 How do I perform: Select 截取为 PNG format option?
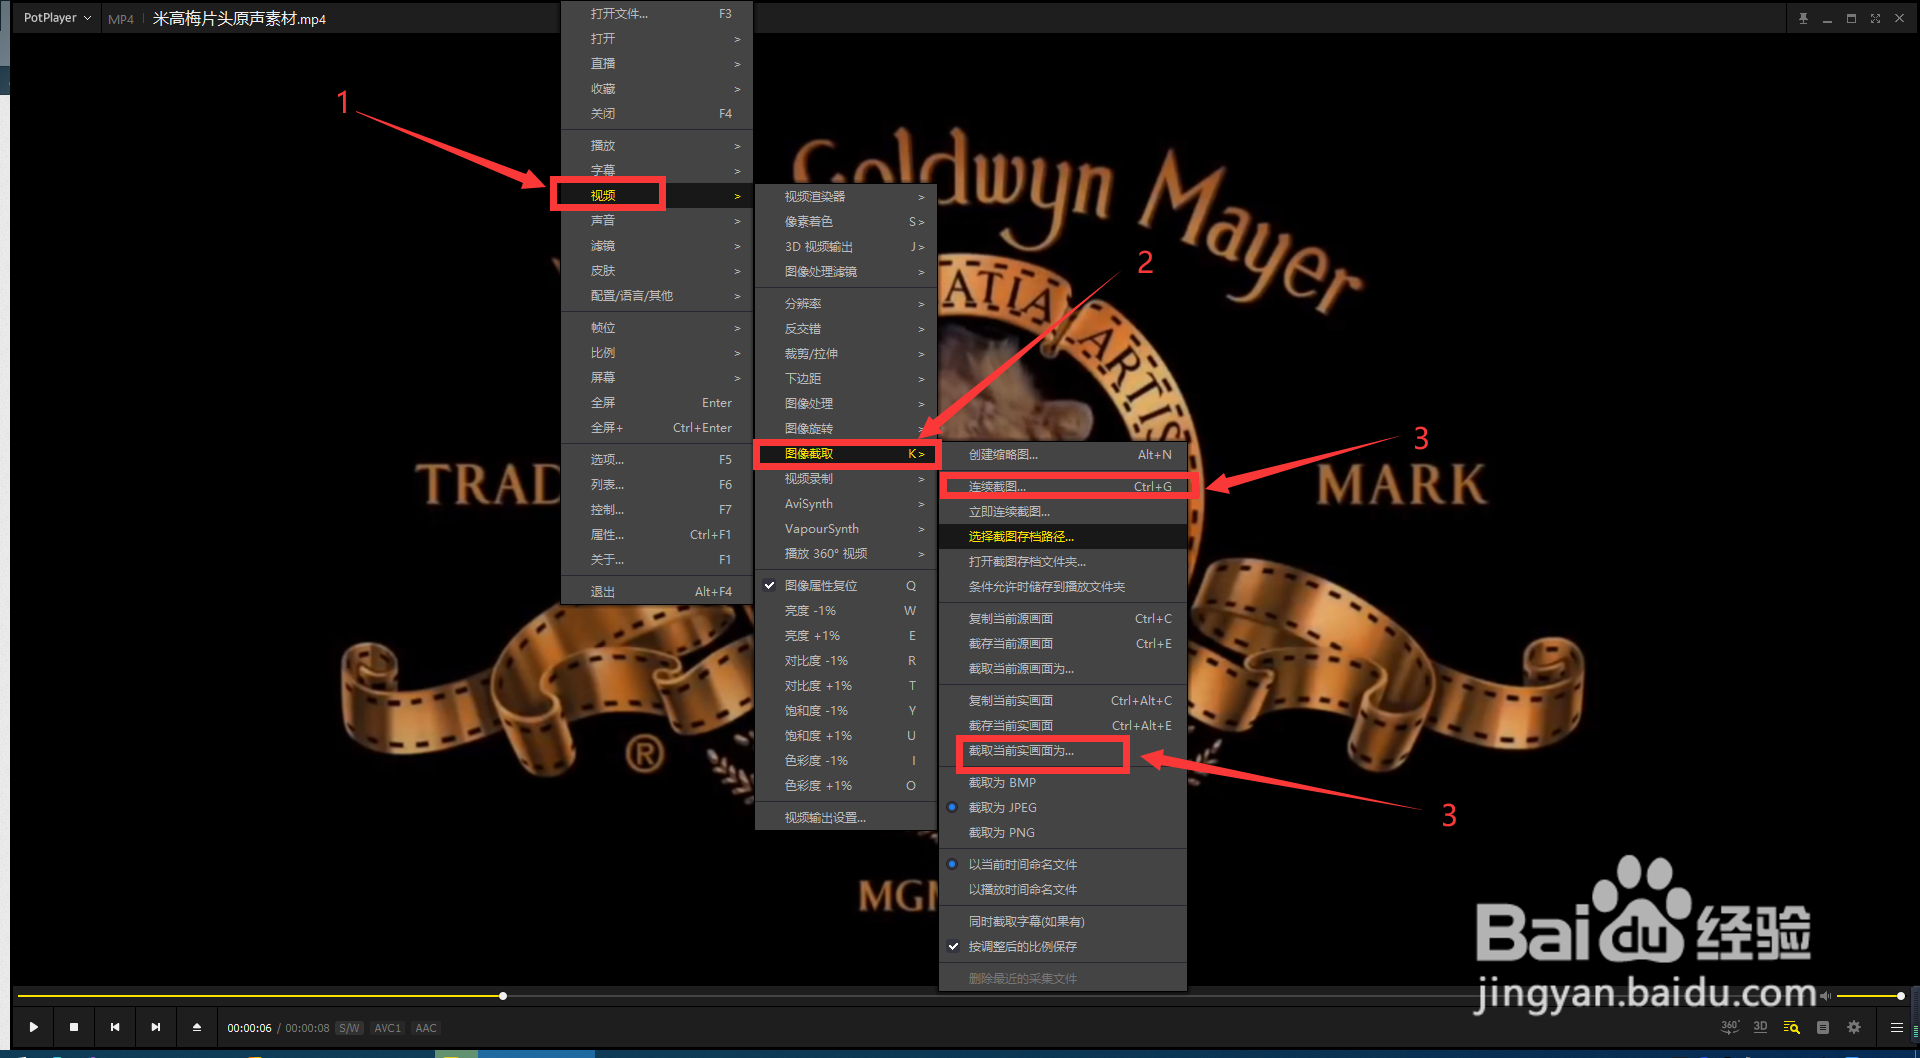1063,833
